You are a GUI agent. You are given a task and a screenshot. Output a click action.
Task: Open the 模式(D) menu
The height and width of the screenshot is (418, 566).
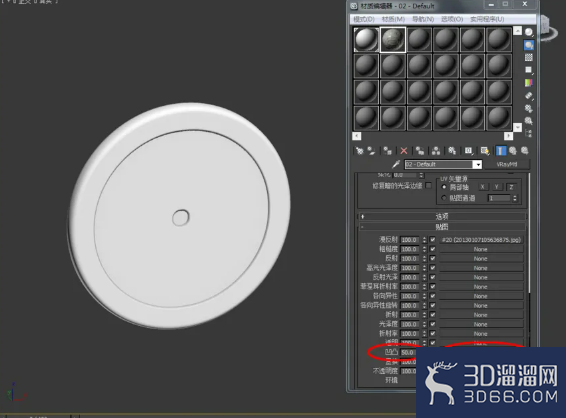pos(363,19)
